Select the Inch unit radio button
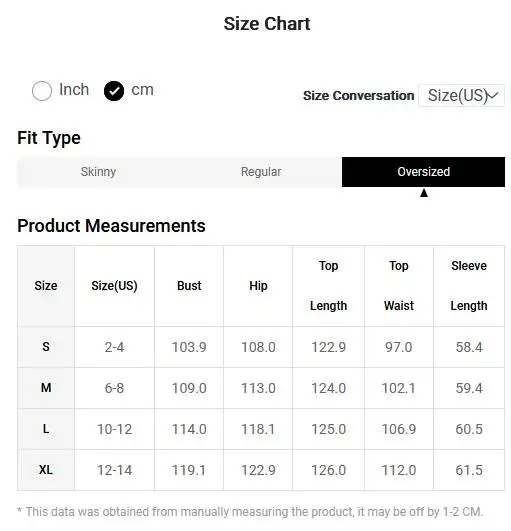511x531 pixels. [x=42, y=91]
